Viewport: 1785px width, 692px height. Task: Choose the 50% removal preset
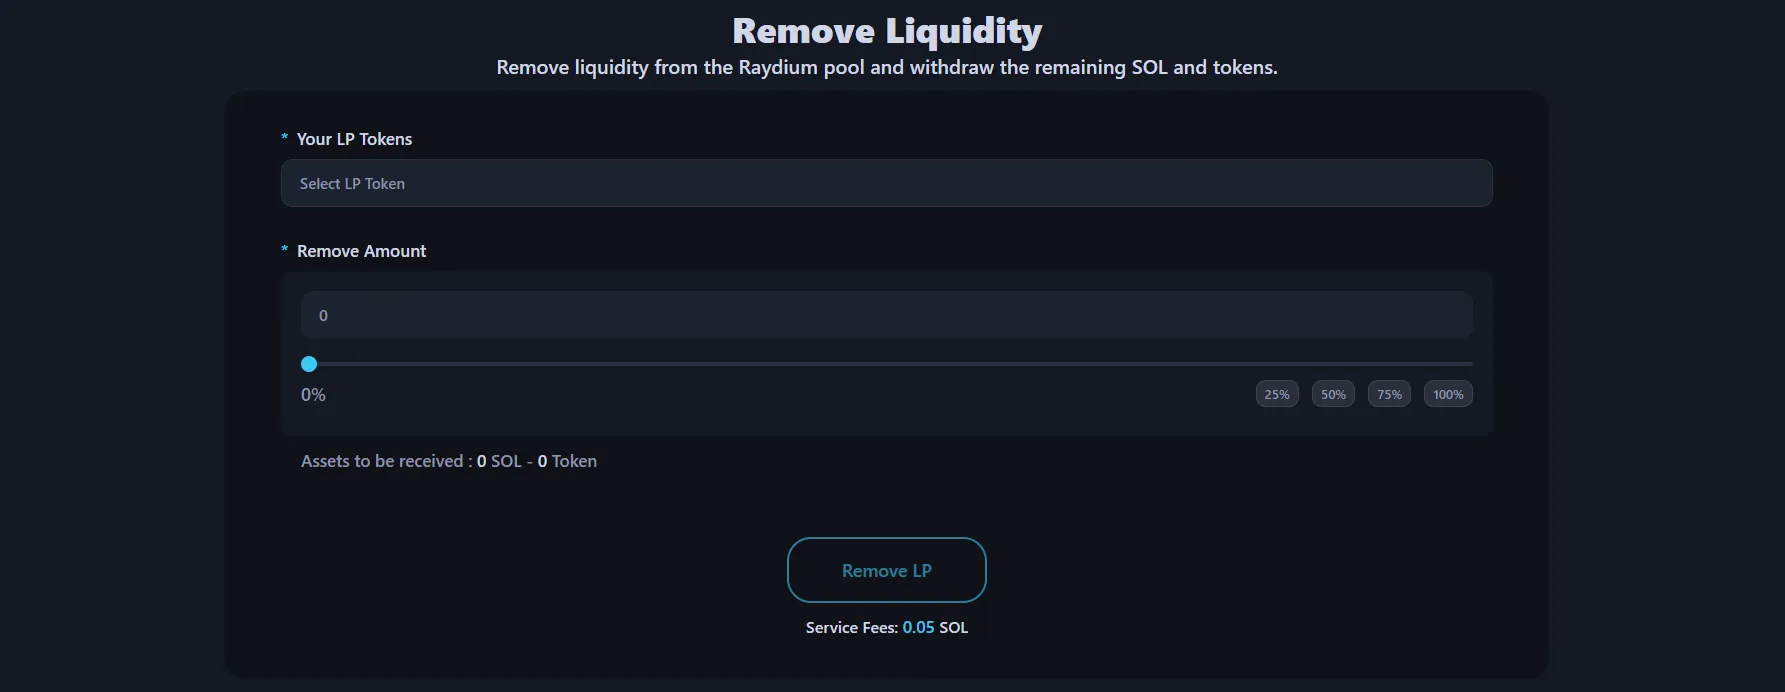[x=1332, y=393]
